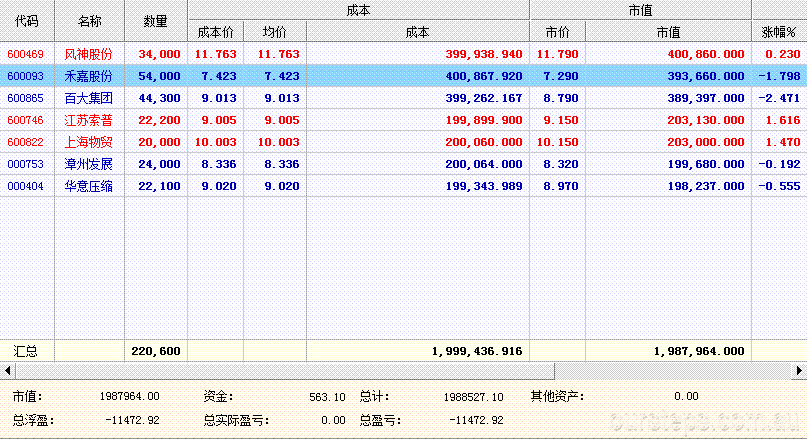Screen dimensions: 807x439
Task: Click the 总浮盈 value -11472.92
Action: (132, 420)
